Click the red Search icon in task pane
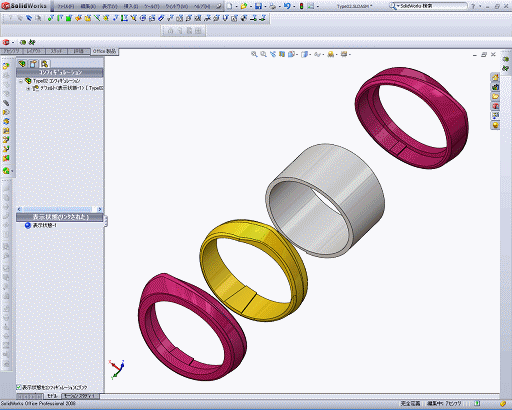 point(495,106)
